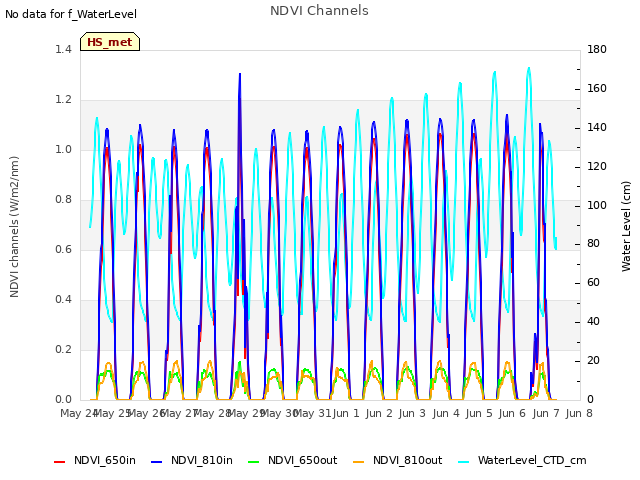The height and width of the screenshot is (480, 640).
Task: Click the Jun 8 date label
Action: (x=579, y=413)
